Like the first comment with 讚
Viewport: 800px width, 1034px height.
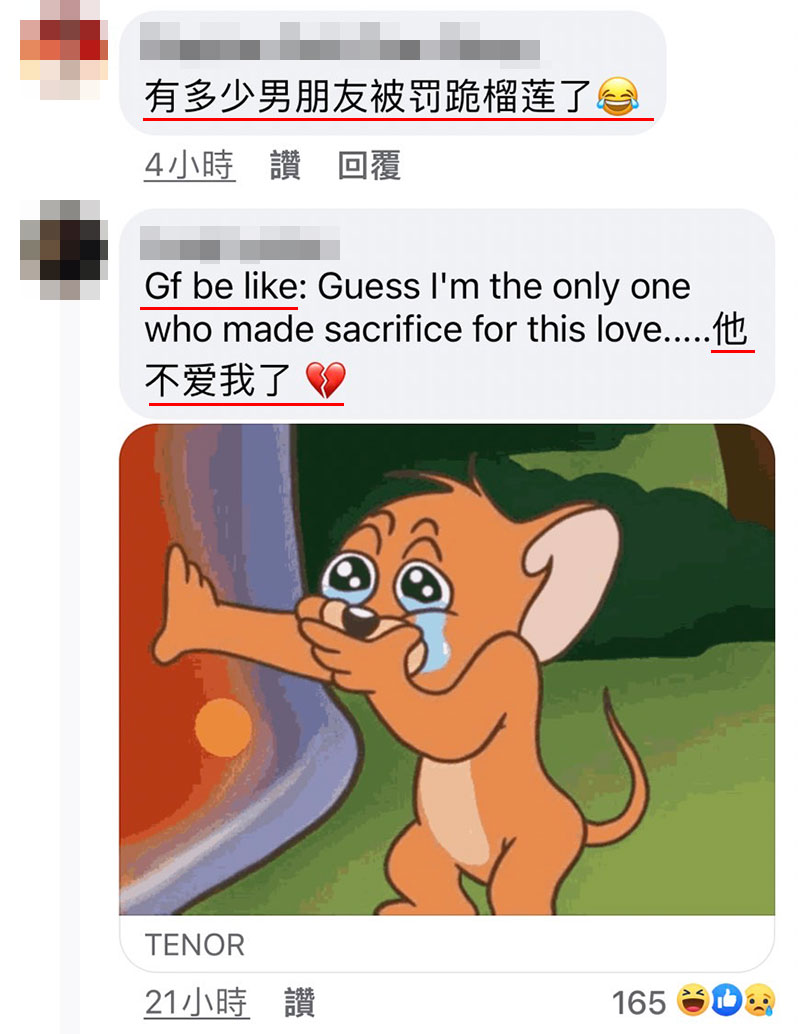point(286,165)
